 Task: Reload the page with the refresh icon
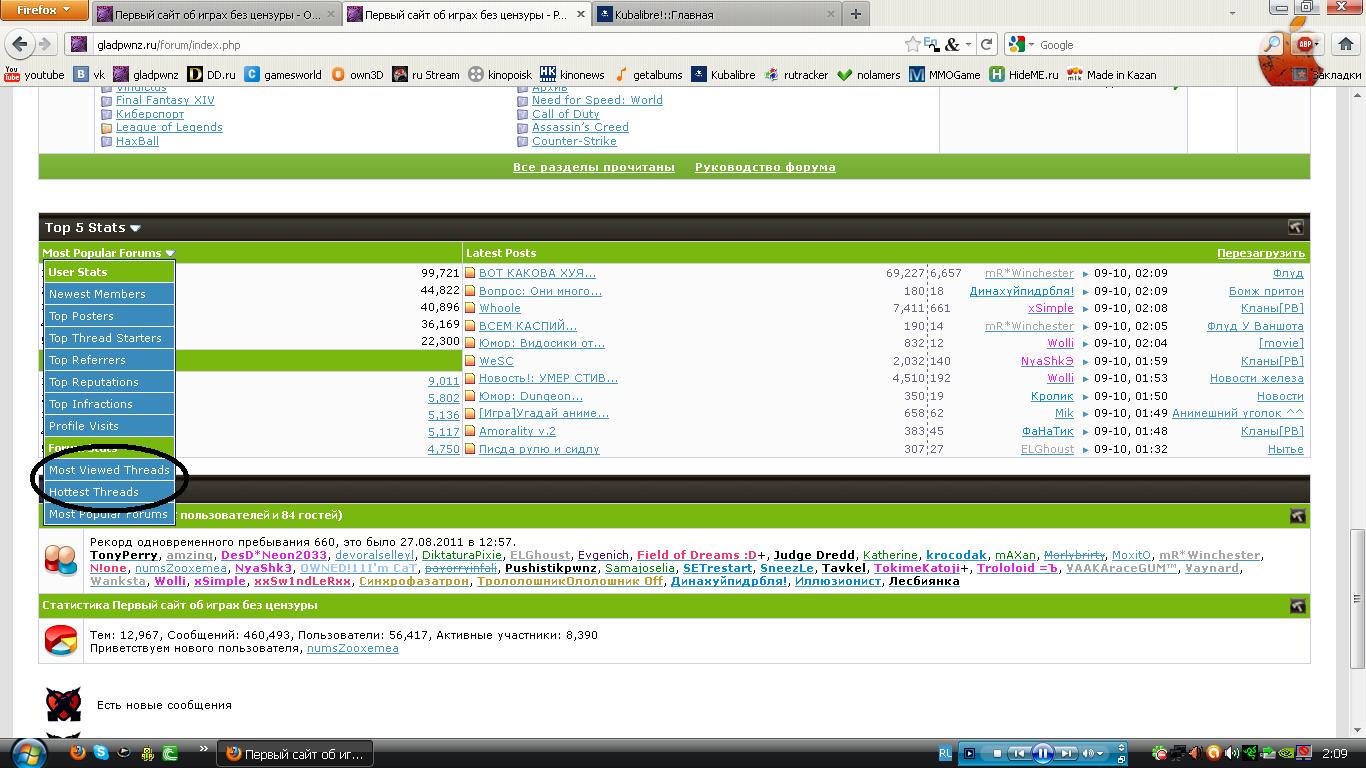[986, 45]
